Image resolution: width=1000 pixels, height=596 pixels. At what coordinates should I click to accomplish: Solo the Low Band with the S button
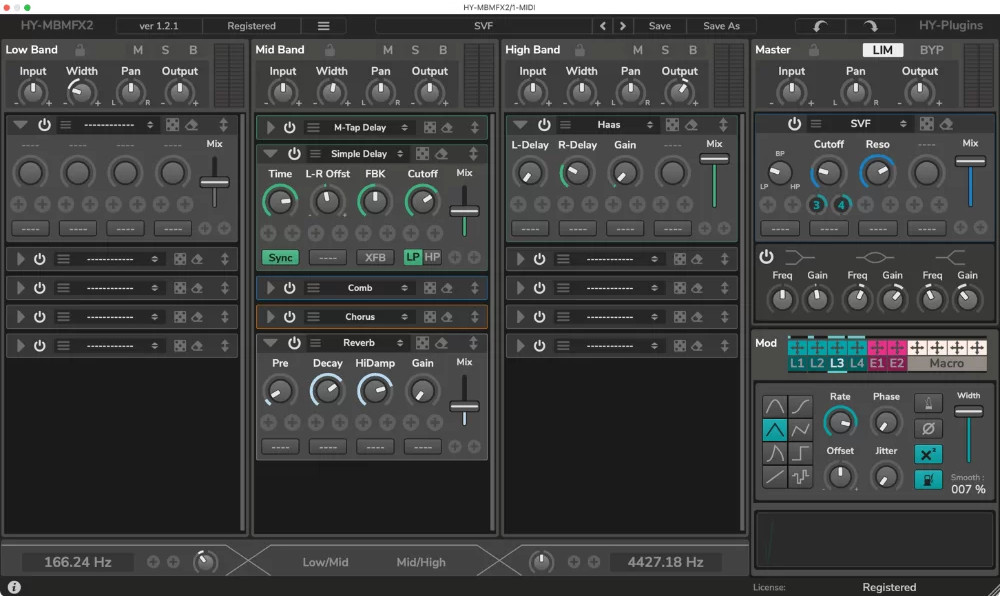pyautogui.click(x=165, y=49)
